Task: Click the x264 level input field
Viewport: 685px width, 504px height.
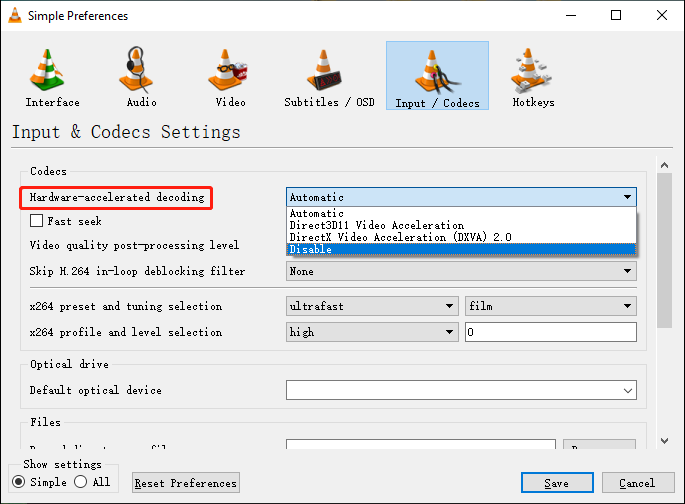Action: 551,332
